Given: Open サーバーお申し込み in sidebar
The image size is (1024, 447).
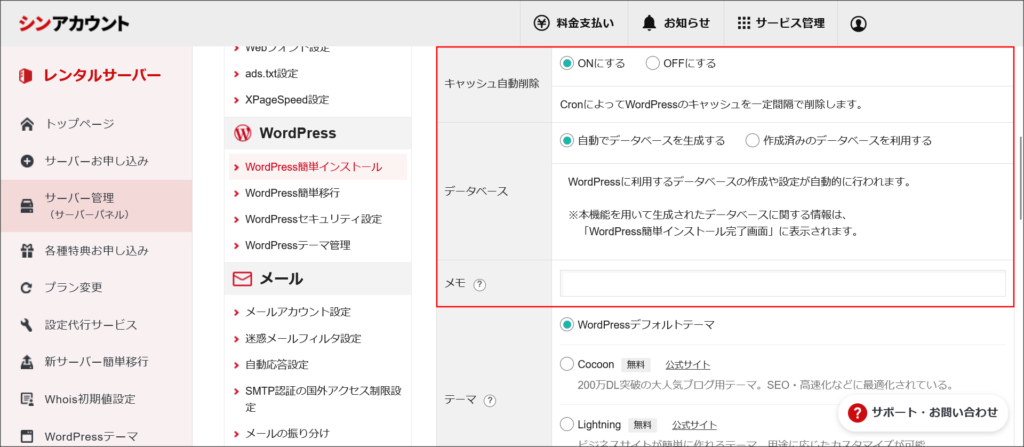Looking at the screenshot, I should [96, 161].
